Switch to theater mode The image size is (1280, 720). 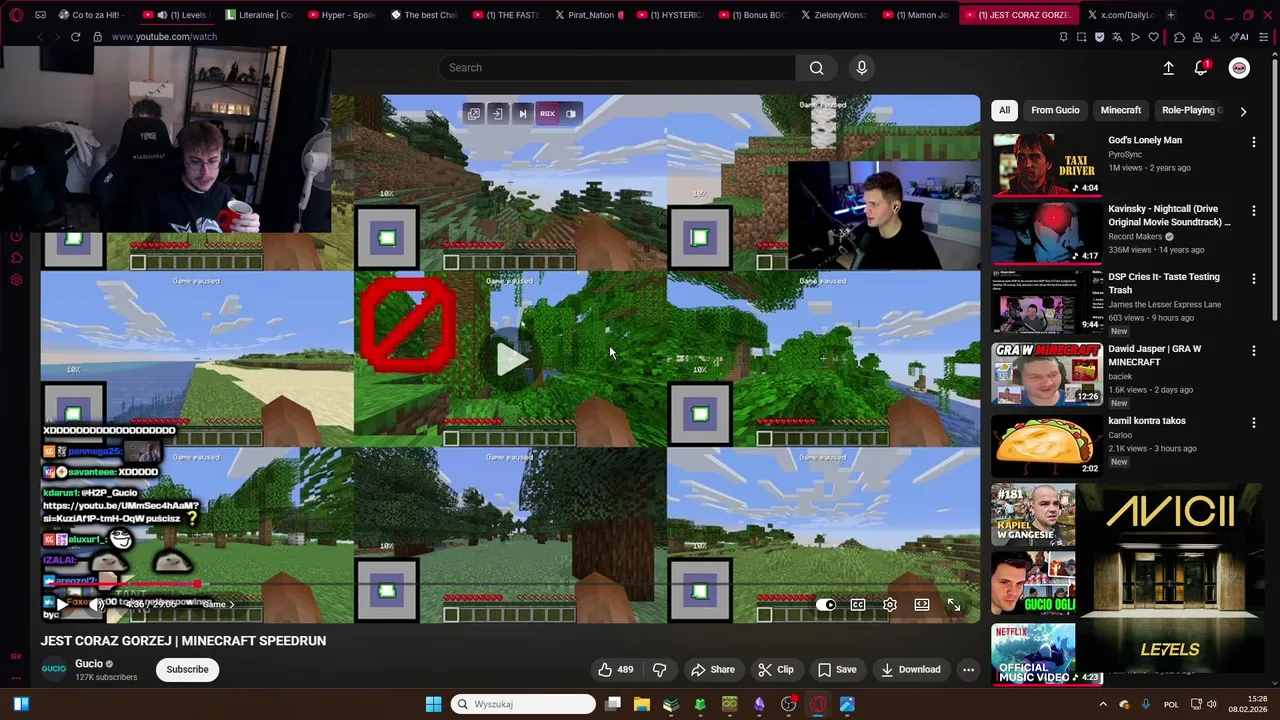click(x=922, y=605)
